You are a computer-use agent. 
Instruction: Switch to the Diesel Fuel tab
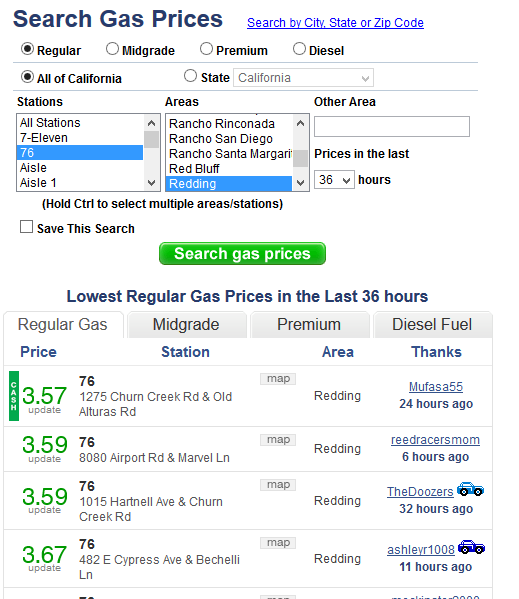(x=432, y=325)
